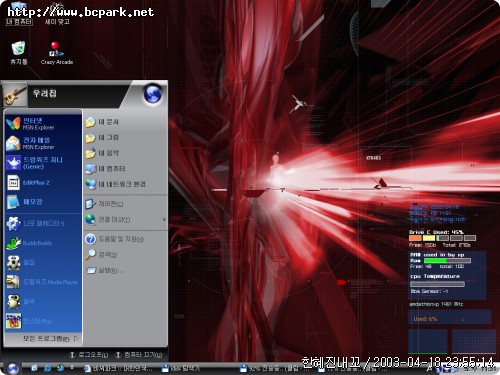Open Internet Explorer quick launch icon
The height and width of the screenshot is (375, 500).
pyautogui.click(x=47, y=368)
